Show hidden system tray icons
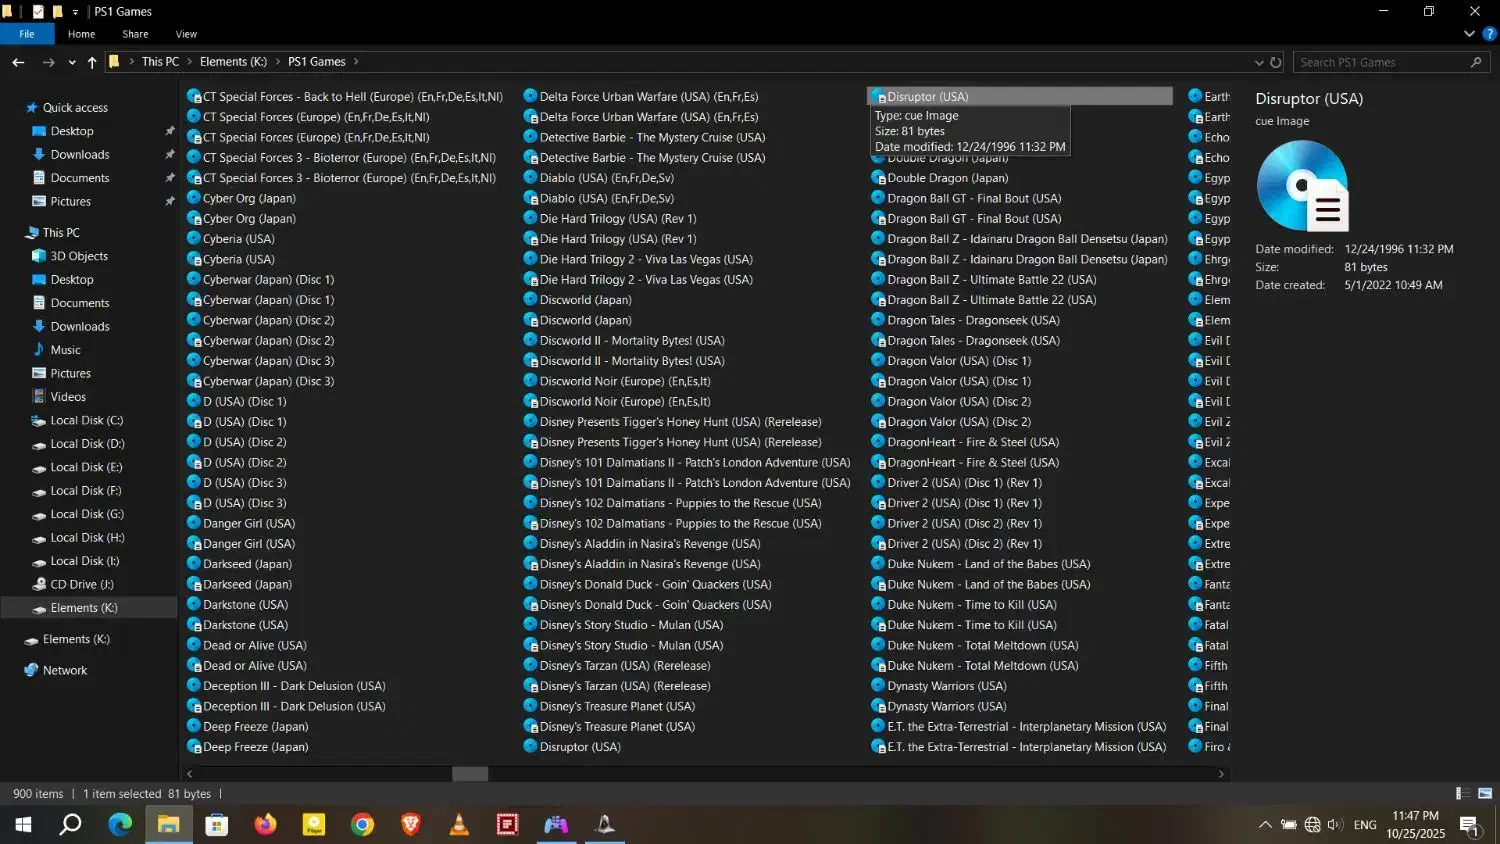Image resolution: width=1500 pixels, height=844 pixels. (1265, 825)
